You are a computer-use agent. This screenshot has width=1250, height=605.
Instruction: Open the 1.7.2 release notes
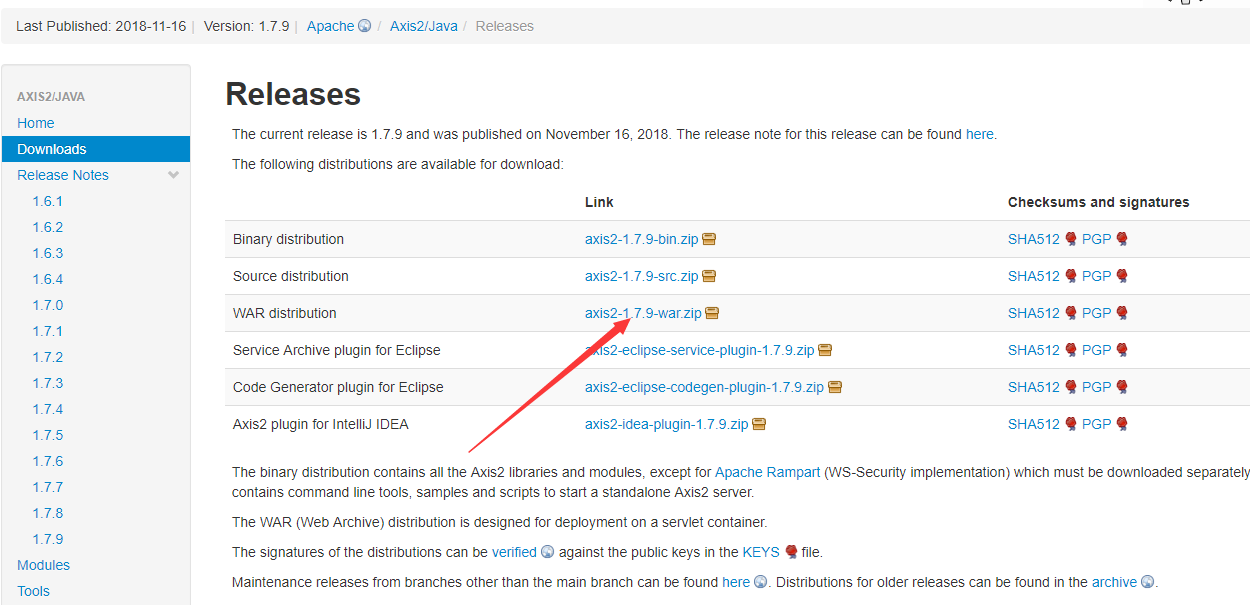coord(47,357)
